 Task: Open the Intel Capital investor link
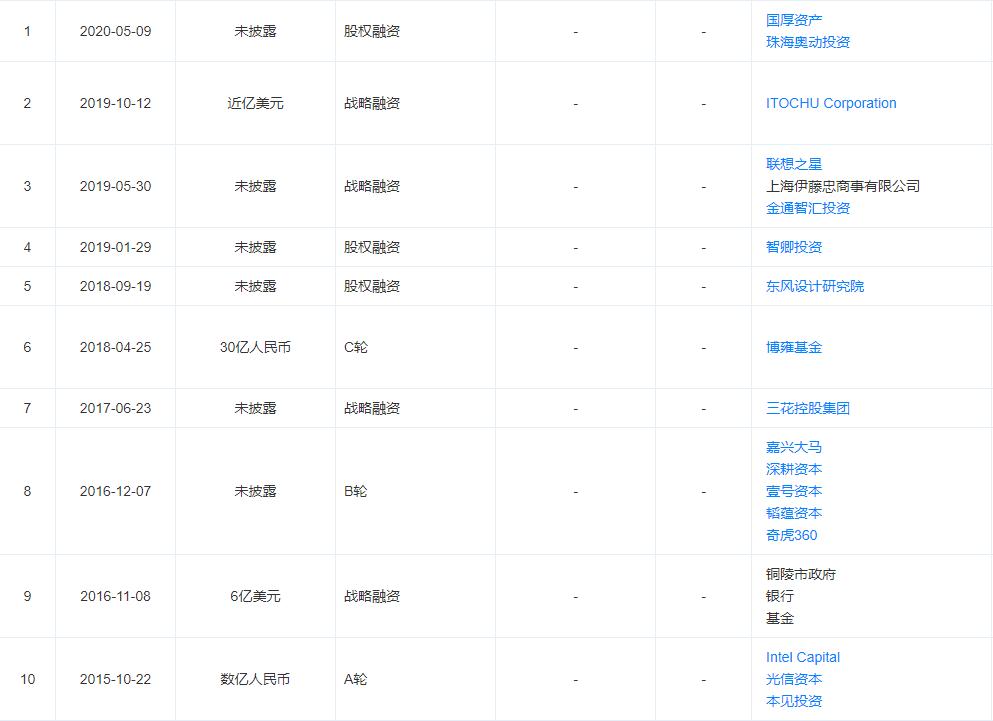[802, 657]
